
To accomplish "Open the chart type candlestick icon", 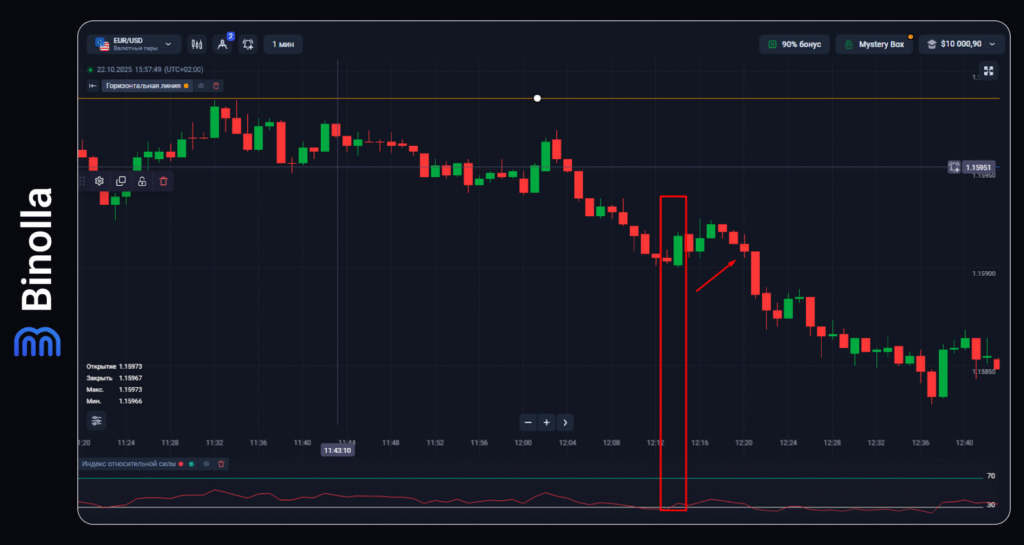I will [x=196, y=44].
